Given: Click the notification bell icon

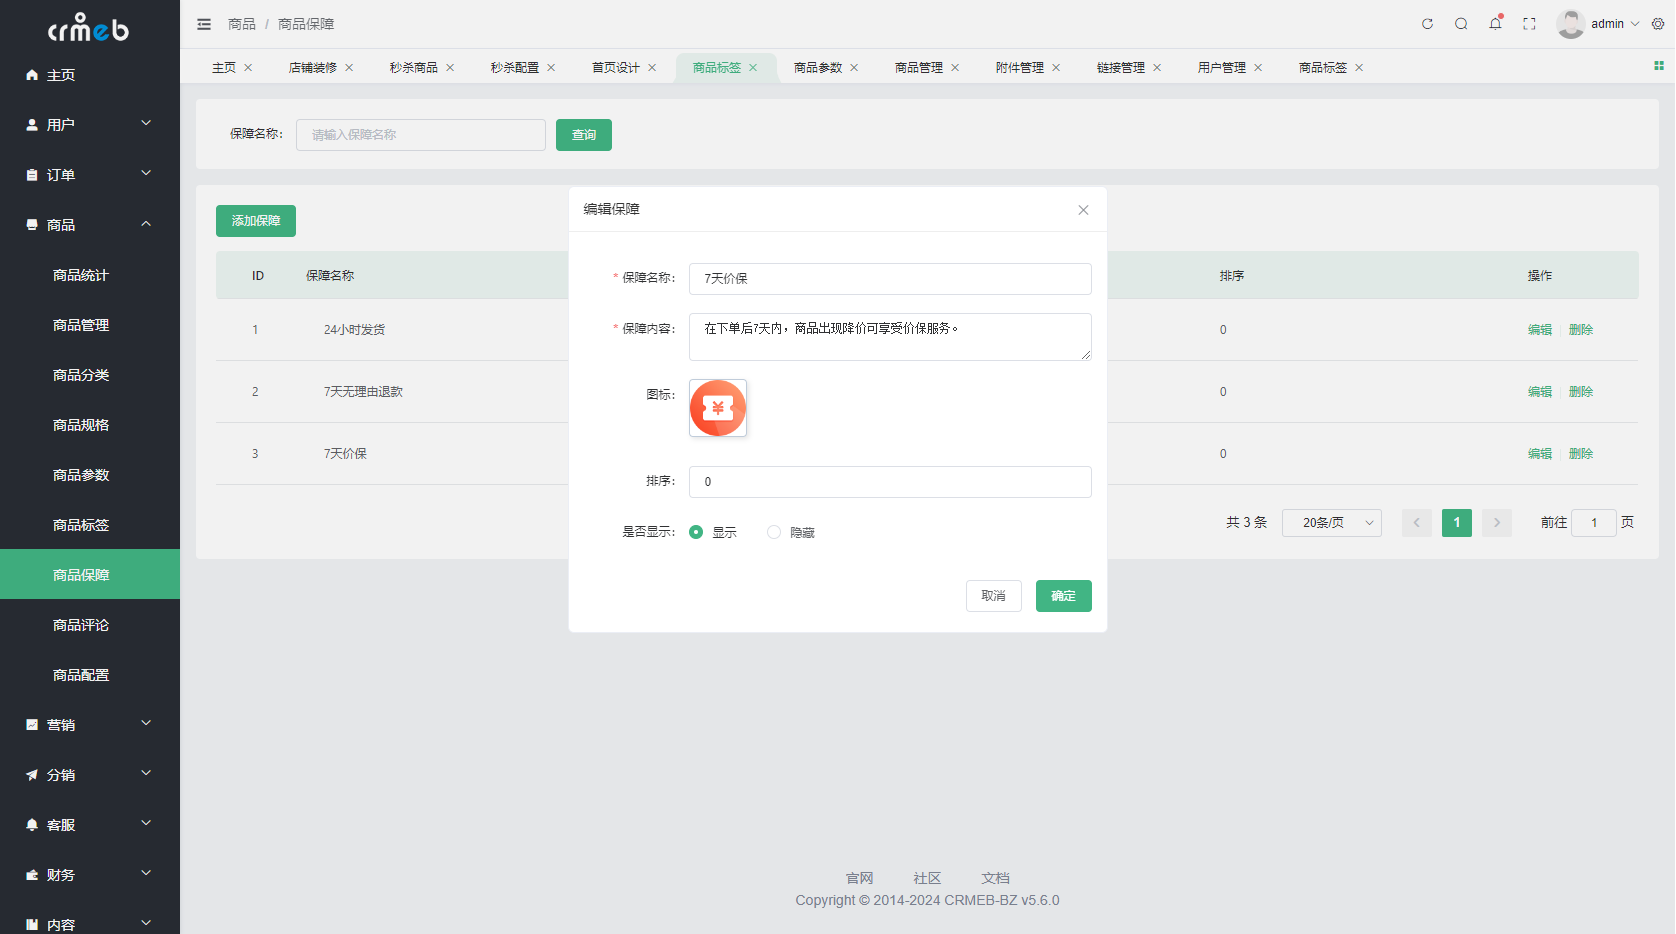Looking at the screenshot, I should (x=1494, y=23).
